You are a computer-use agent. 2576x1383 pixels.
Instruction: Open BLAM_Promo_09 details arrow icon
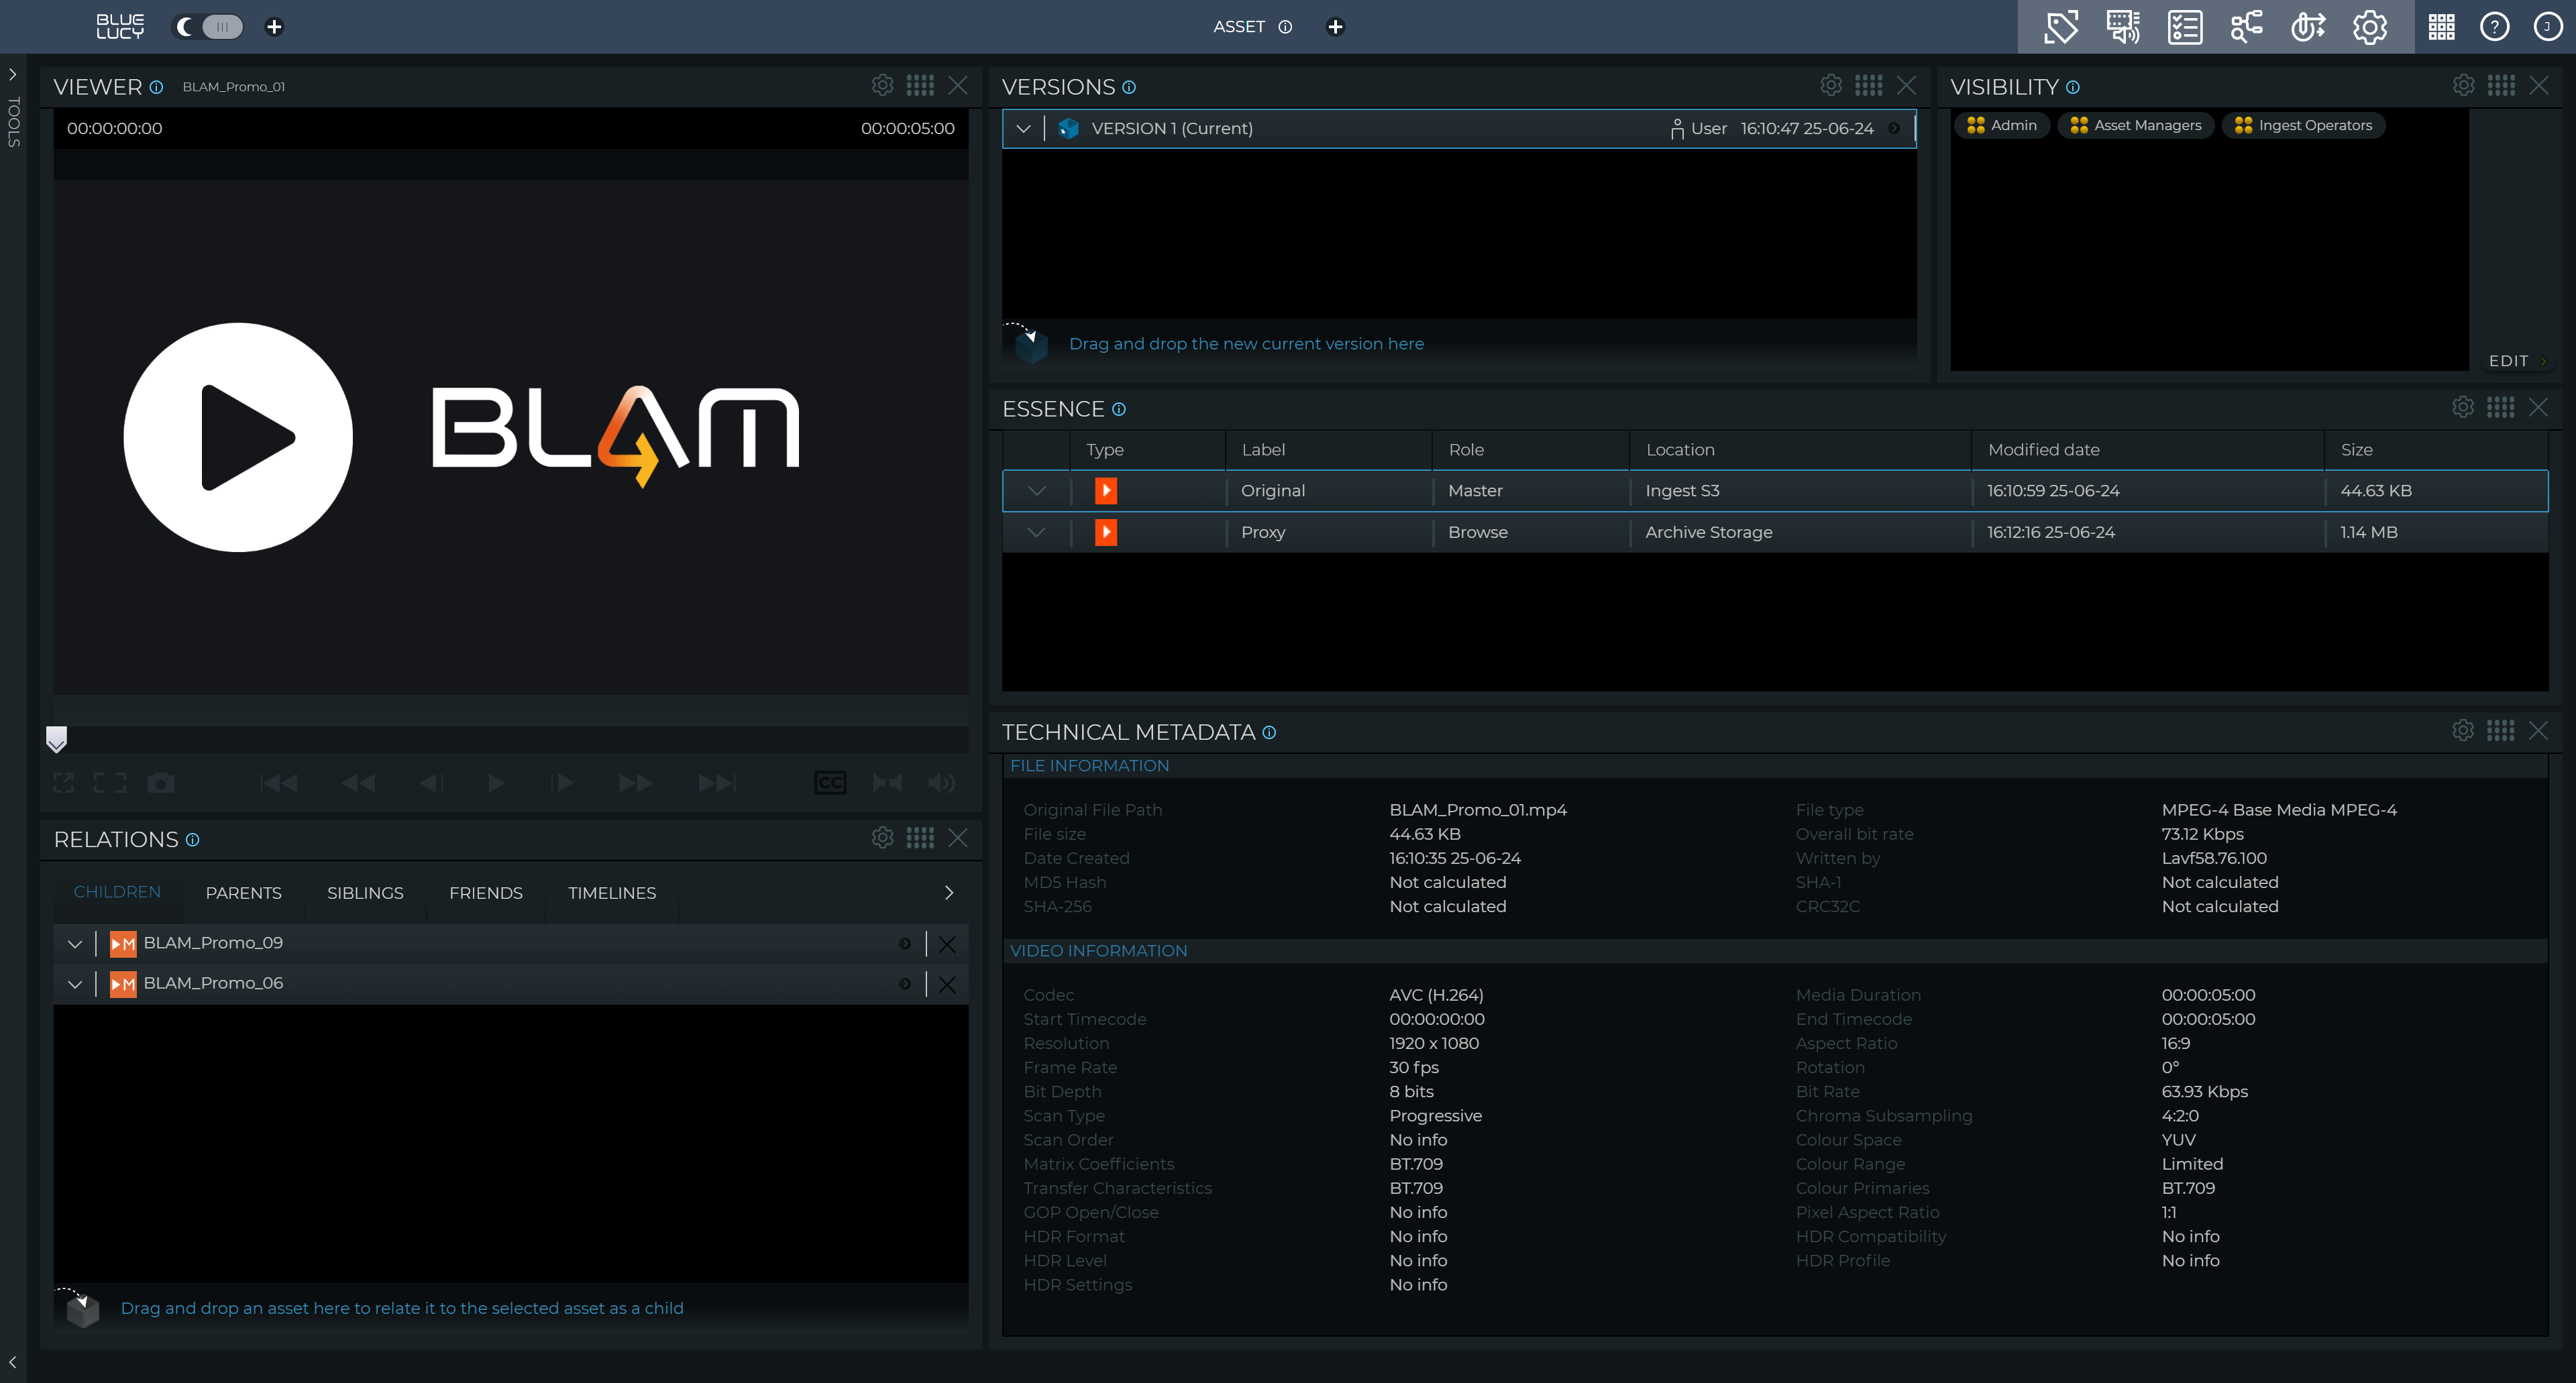[905, 944]
